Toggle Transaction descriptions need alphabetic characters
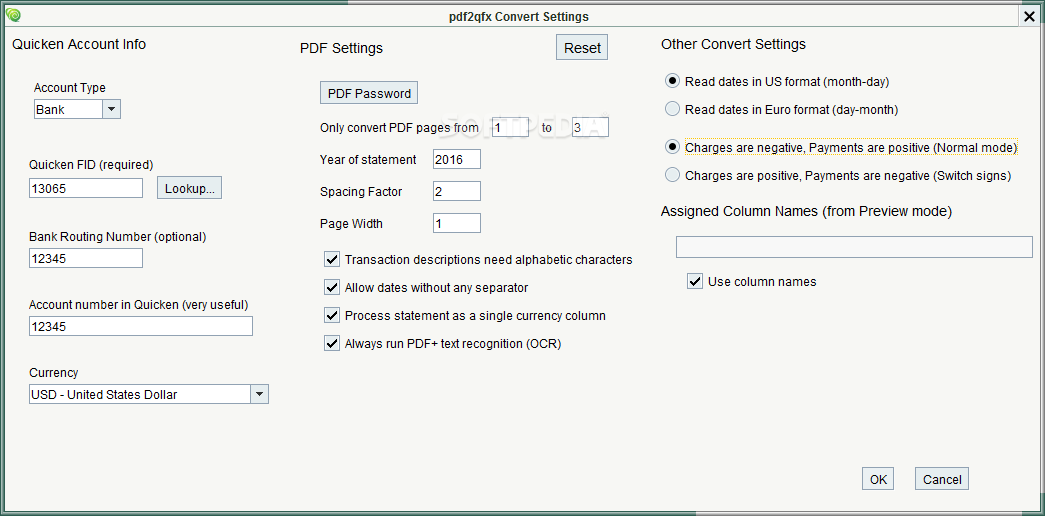1045x516 pixels. tap(331, 259)
